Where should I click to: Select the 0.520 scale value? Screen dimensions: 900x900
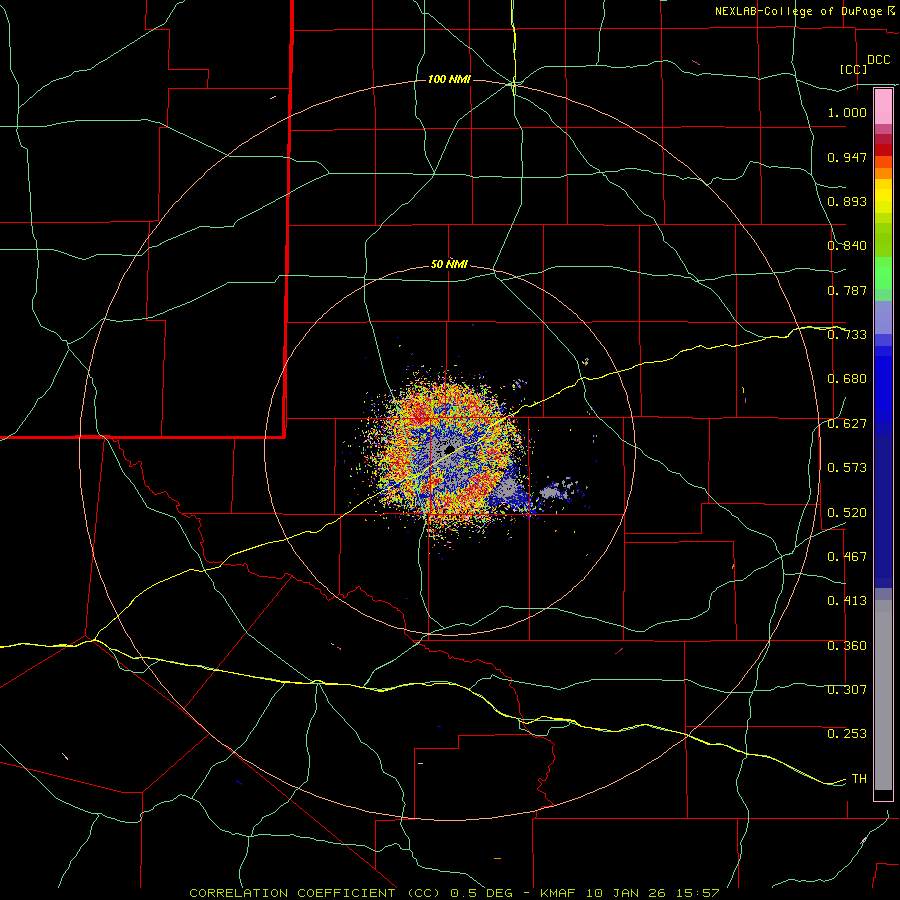point(847,513)
